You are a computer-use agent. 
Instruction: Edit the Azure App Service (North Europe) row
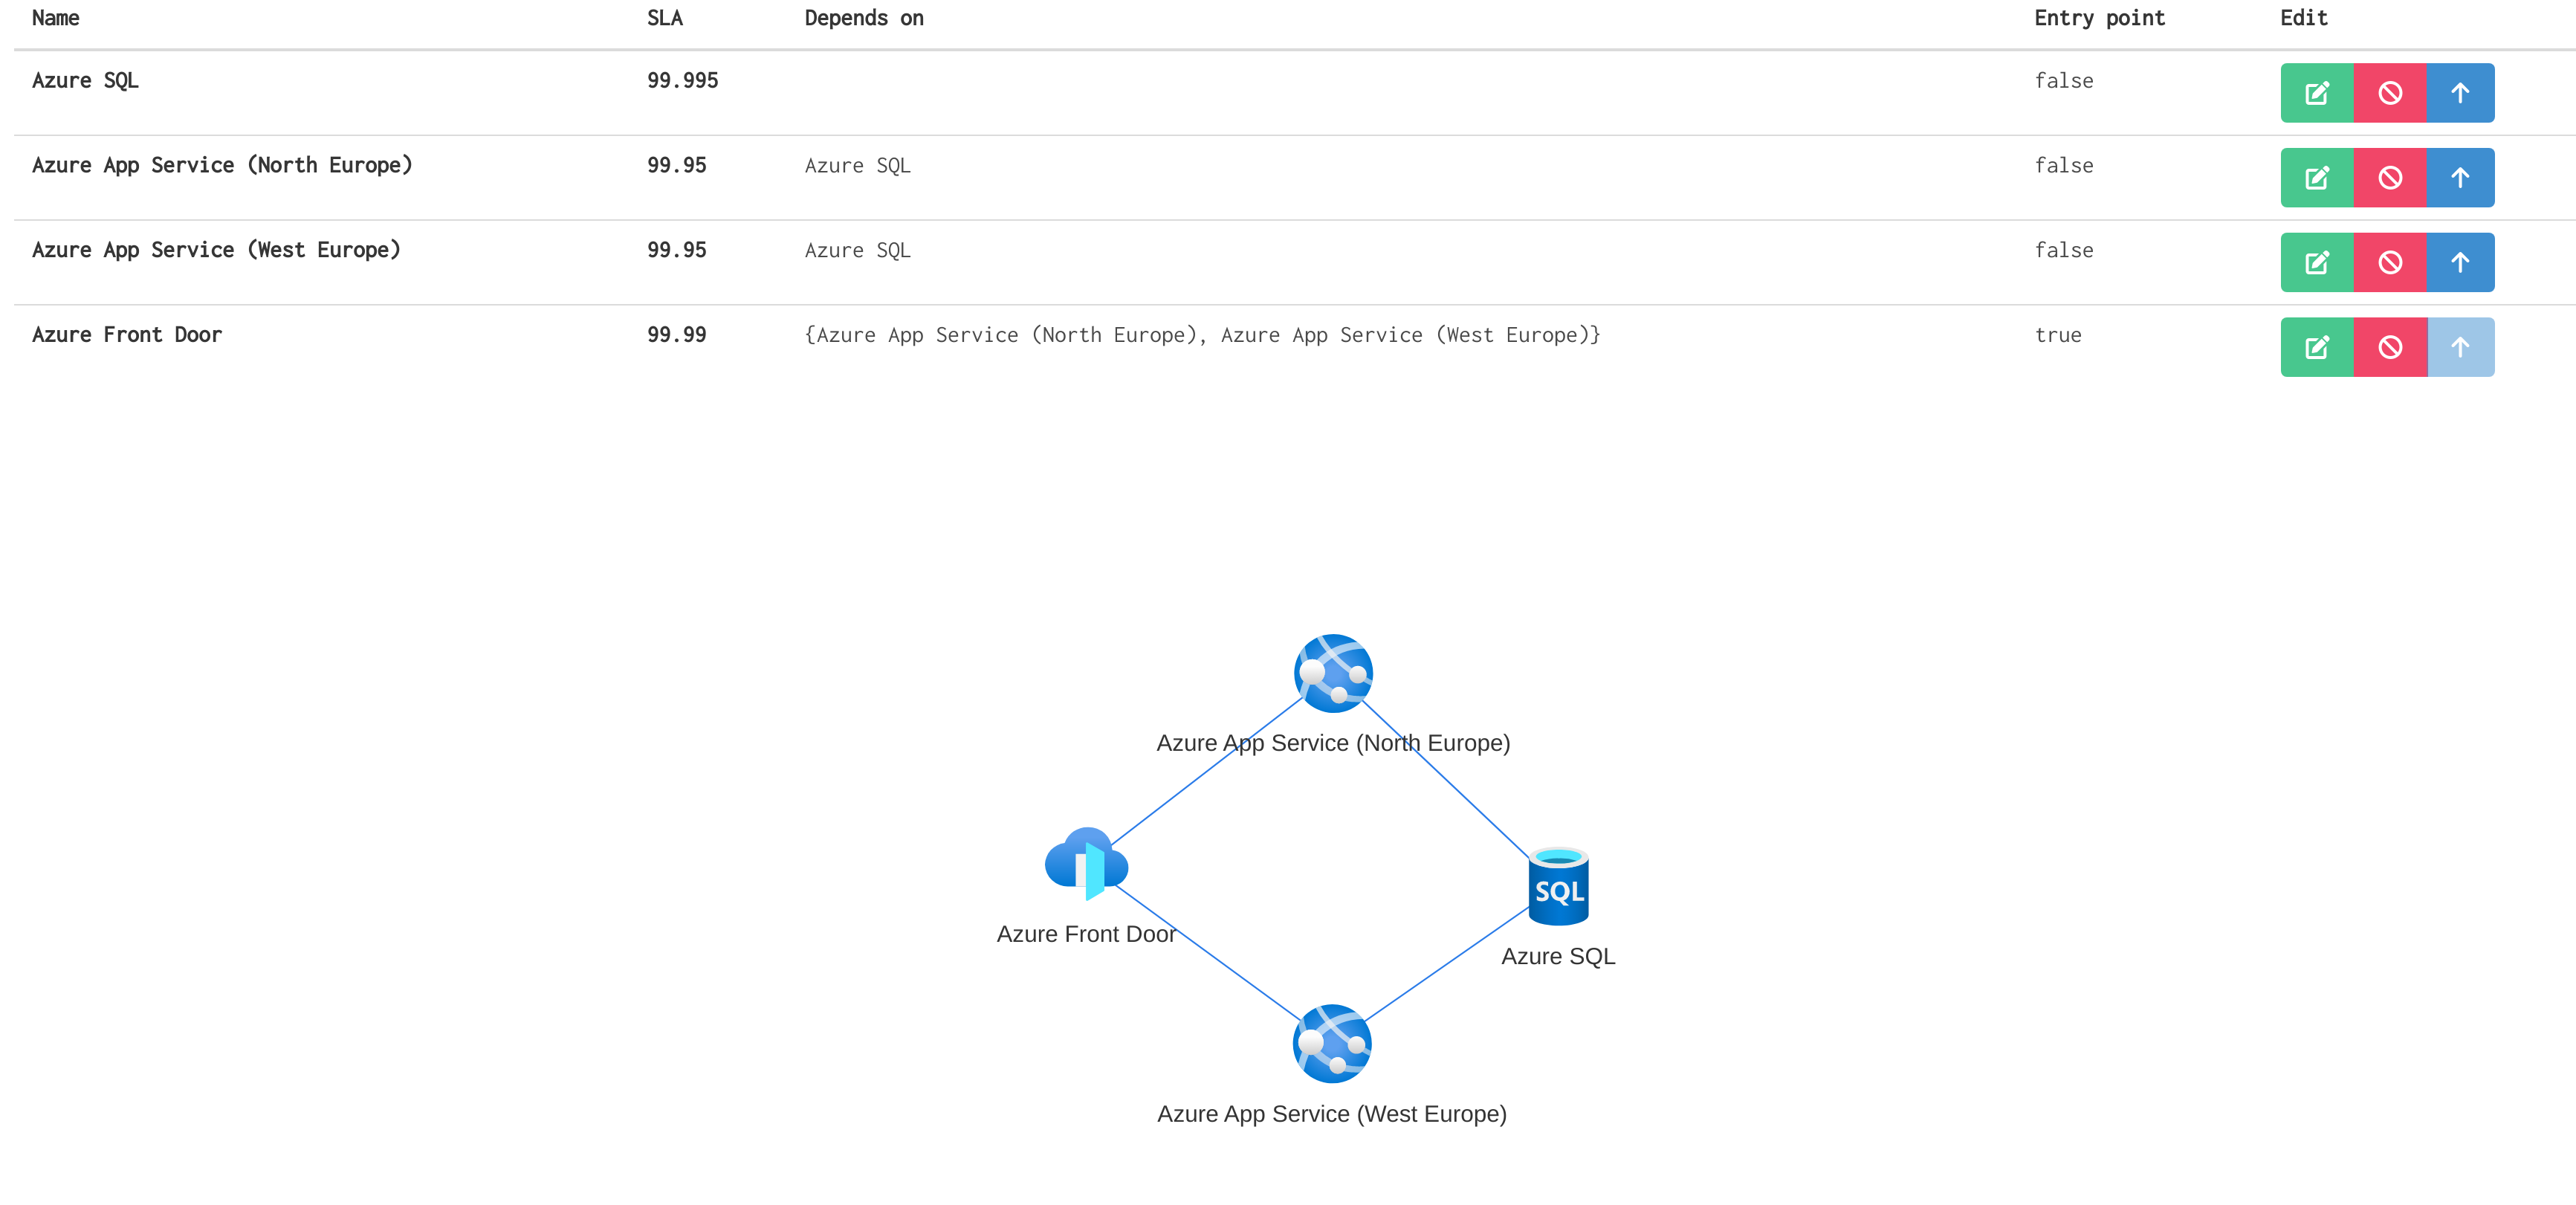tap(2316, 178)
